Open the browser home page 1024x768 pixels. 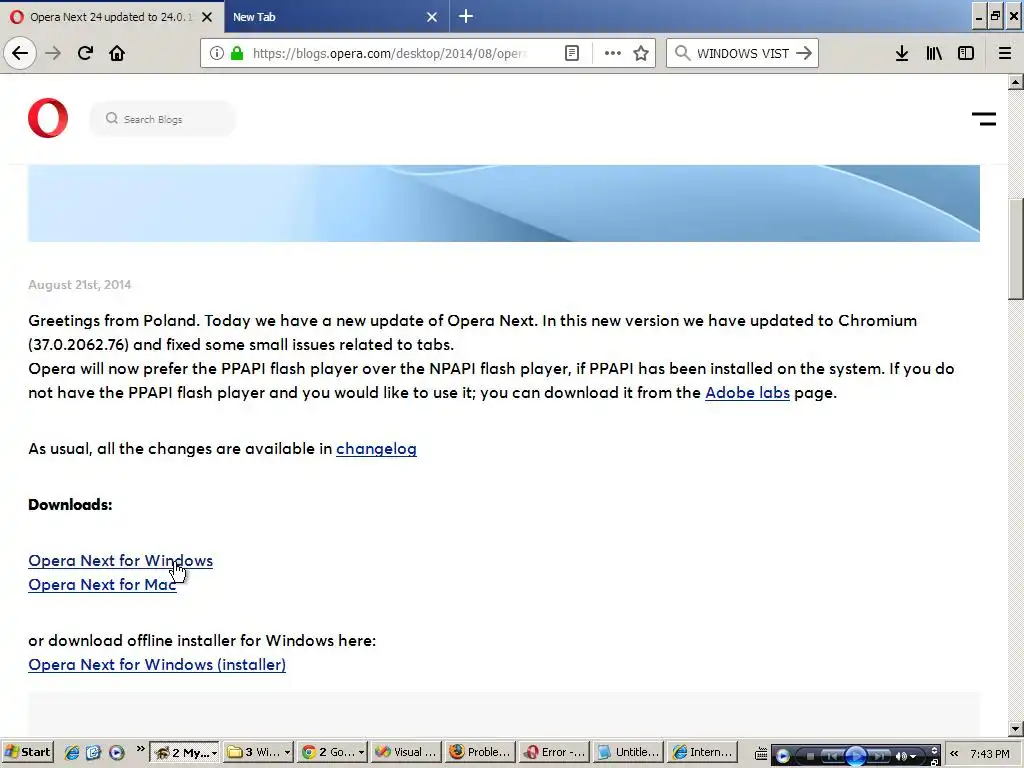[117, 53]
